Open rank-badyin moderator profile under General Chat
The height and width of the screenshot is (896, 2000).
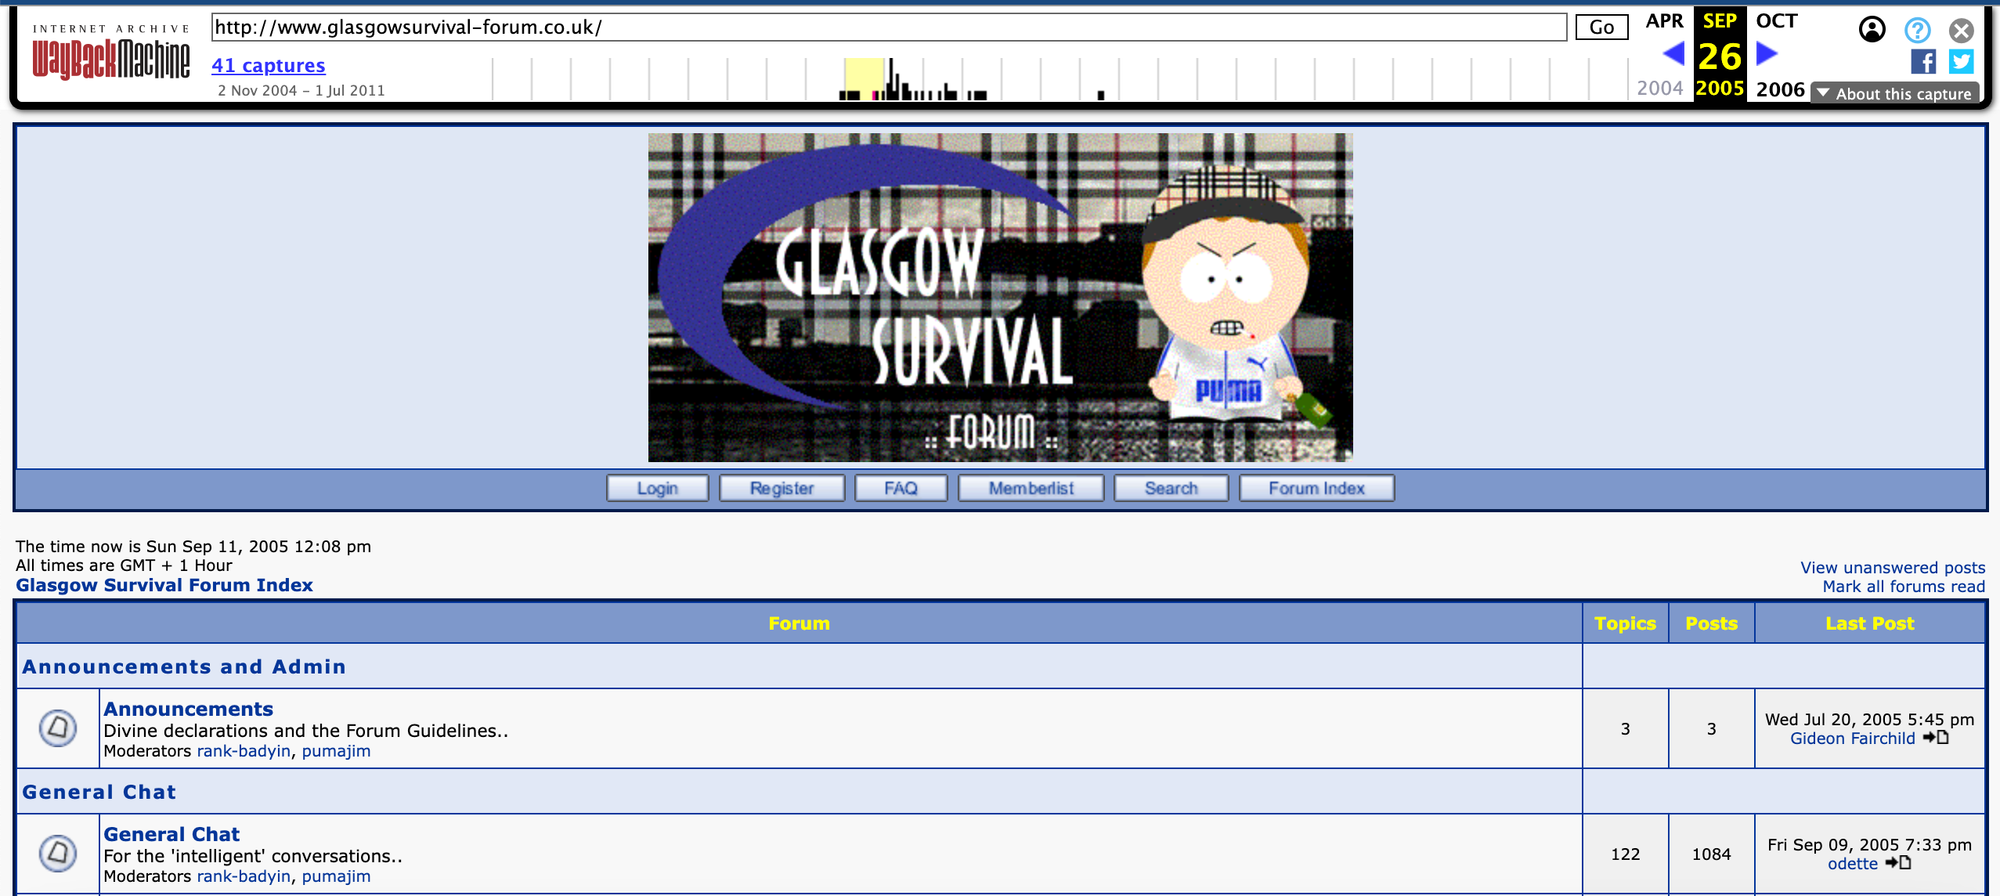click(x=244, y=876)
